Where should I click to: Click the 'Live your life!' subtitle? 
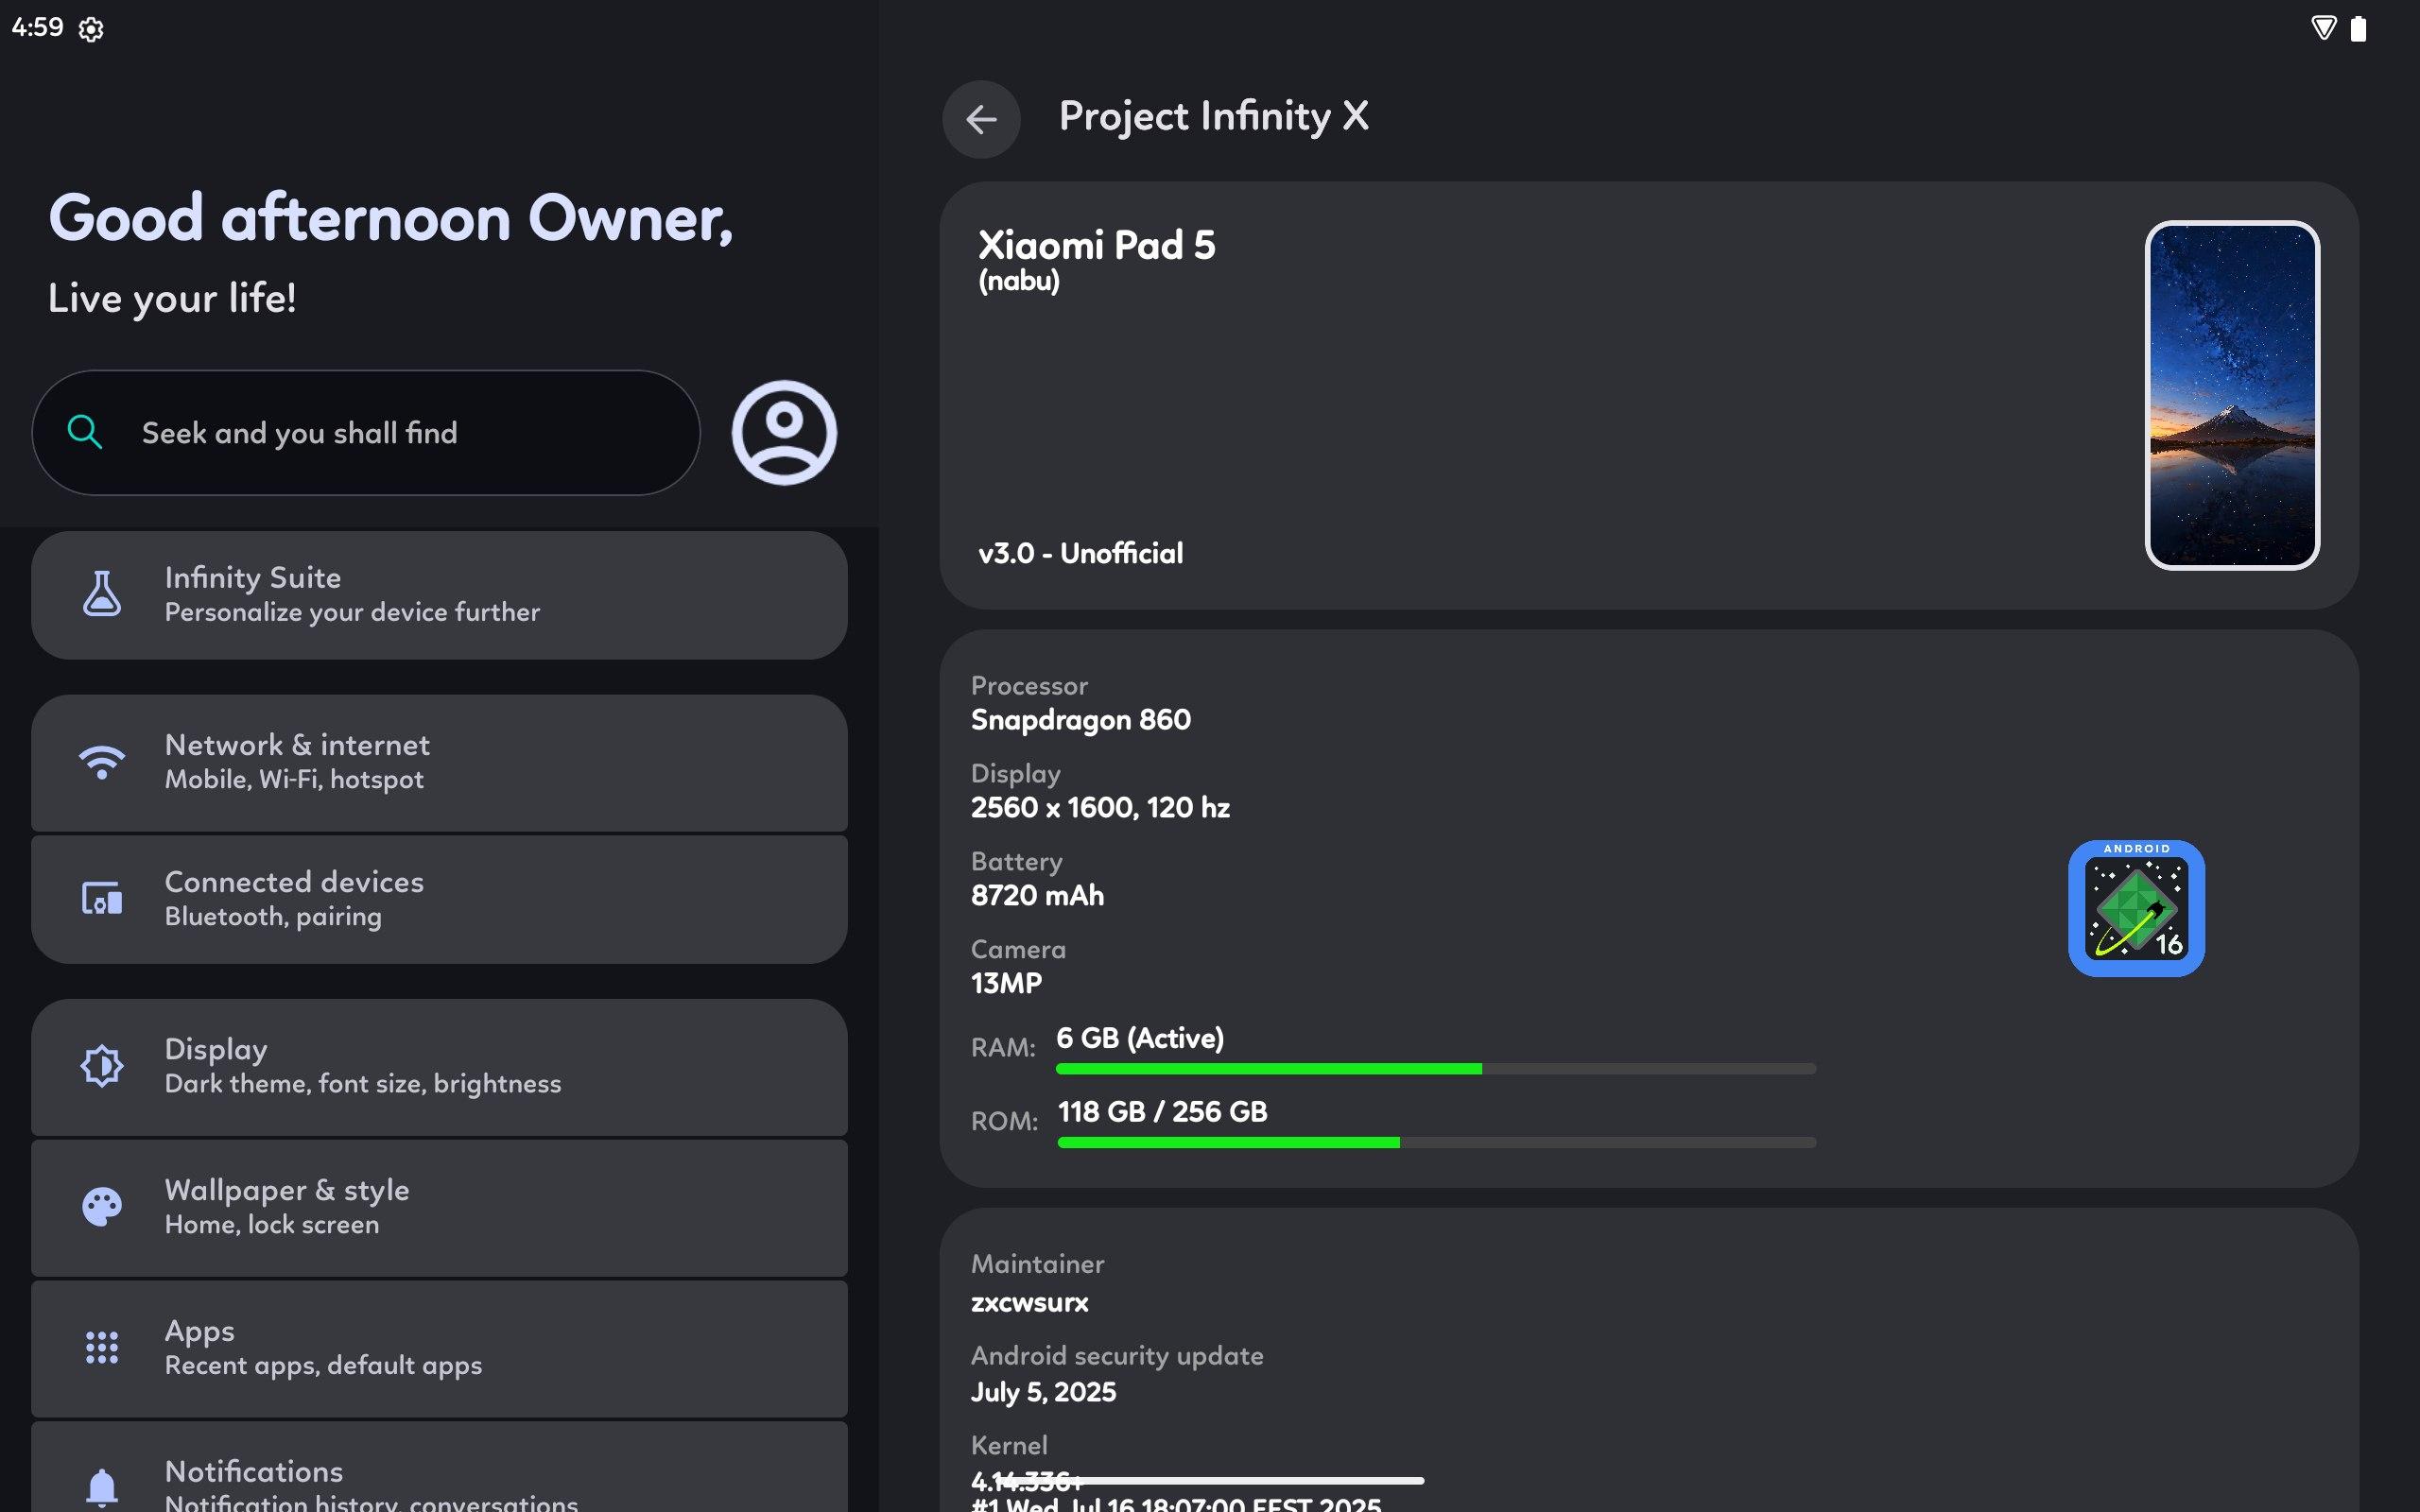[171, 298]
